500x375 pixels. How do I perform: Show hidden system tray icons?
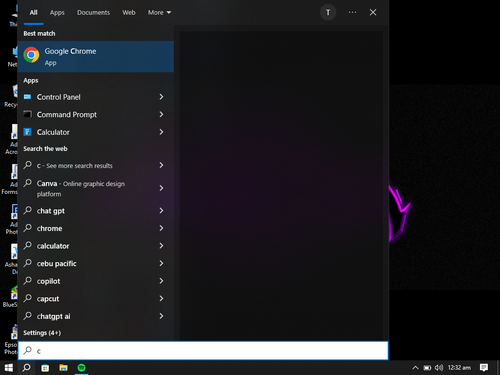[415, 368]
